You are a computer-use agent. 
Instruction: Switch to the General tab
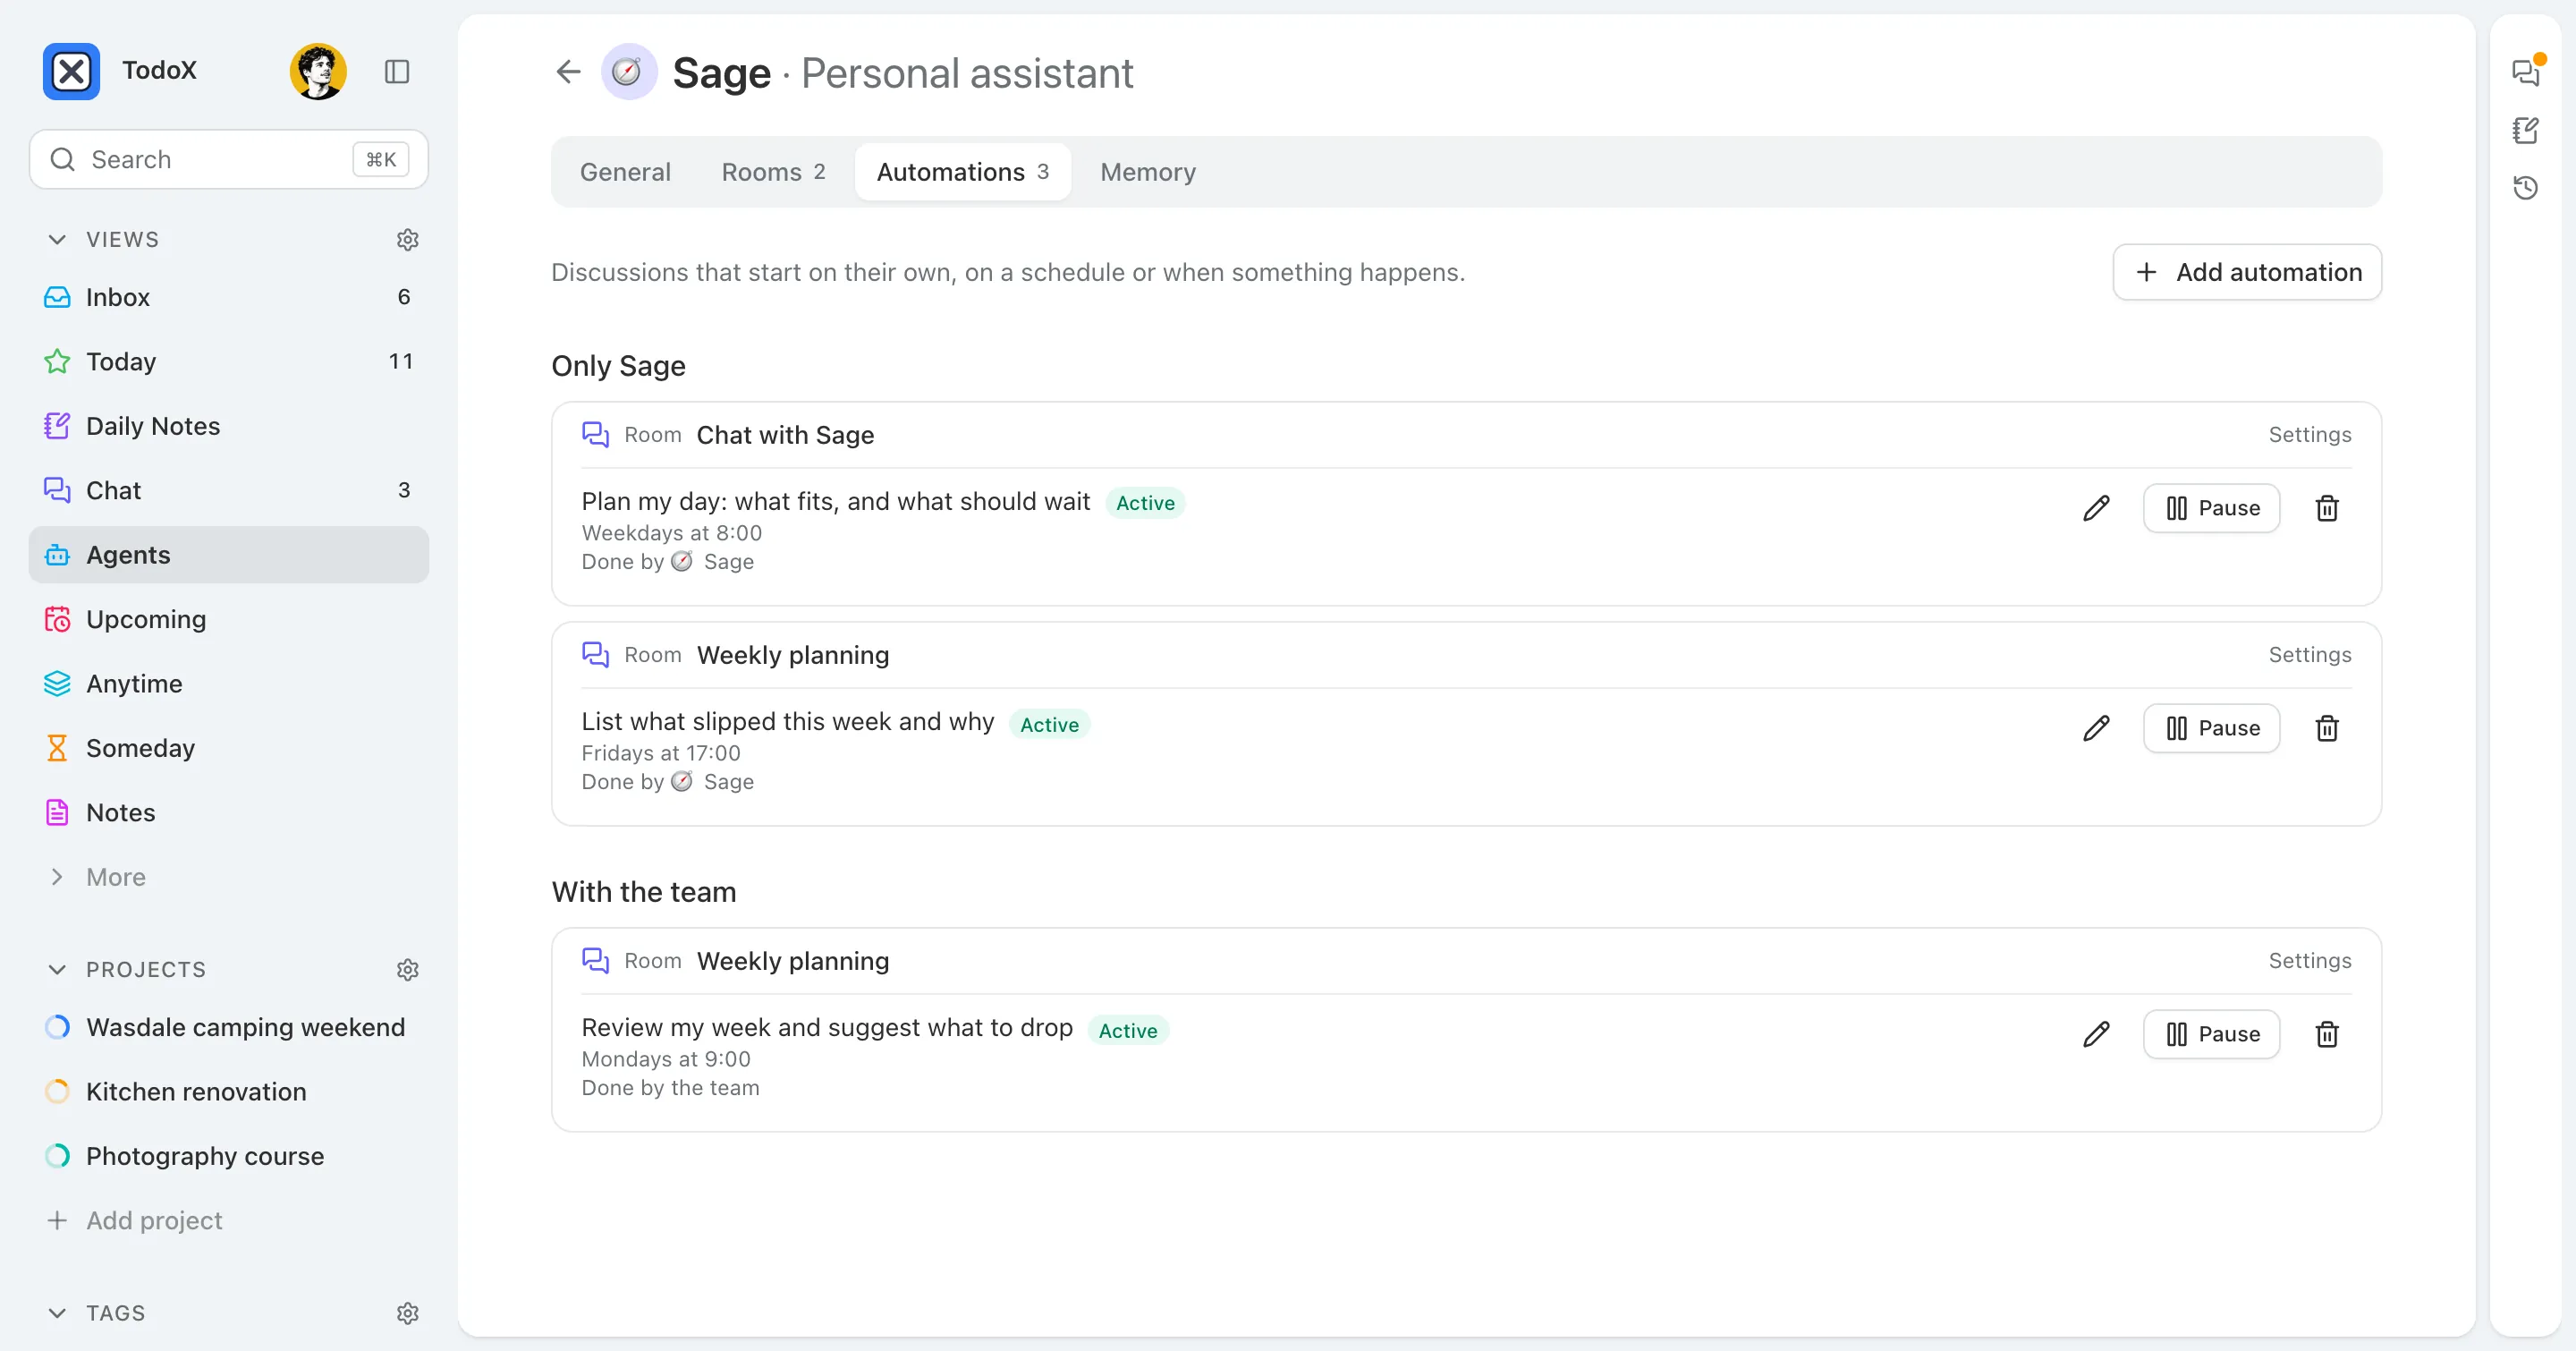(x=625, y=172)
